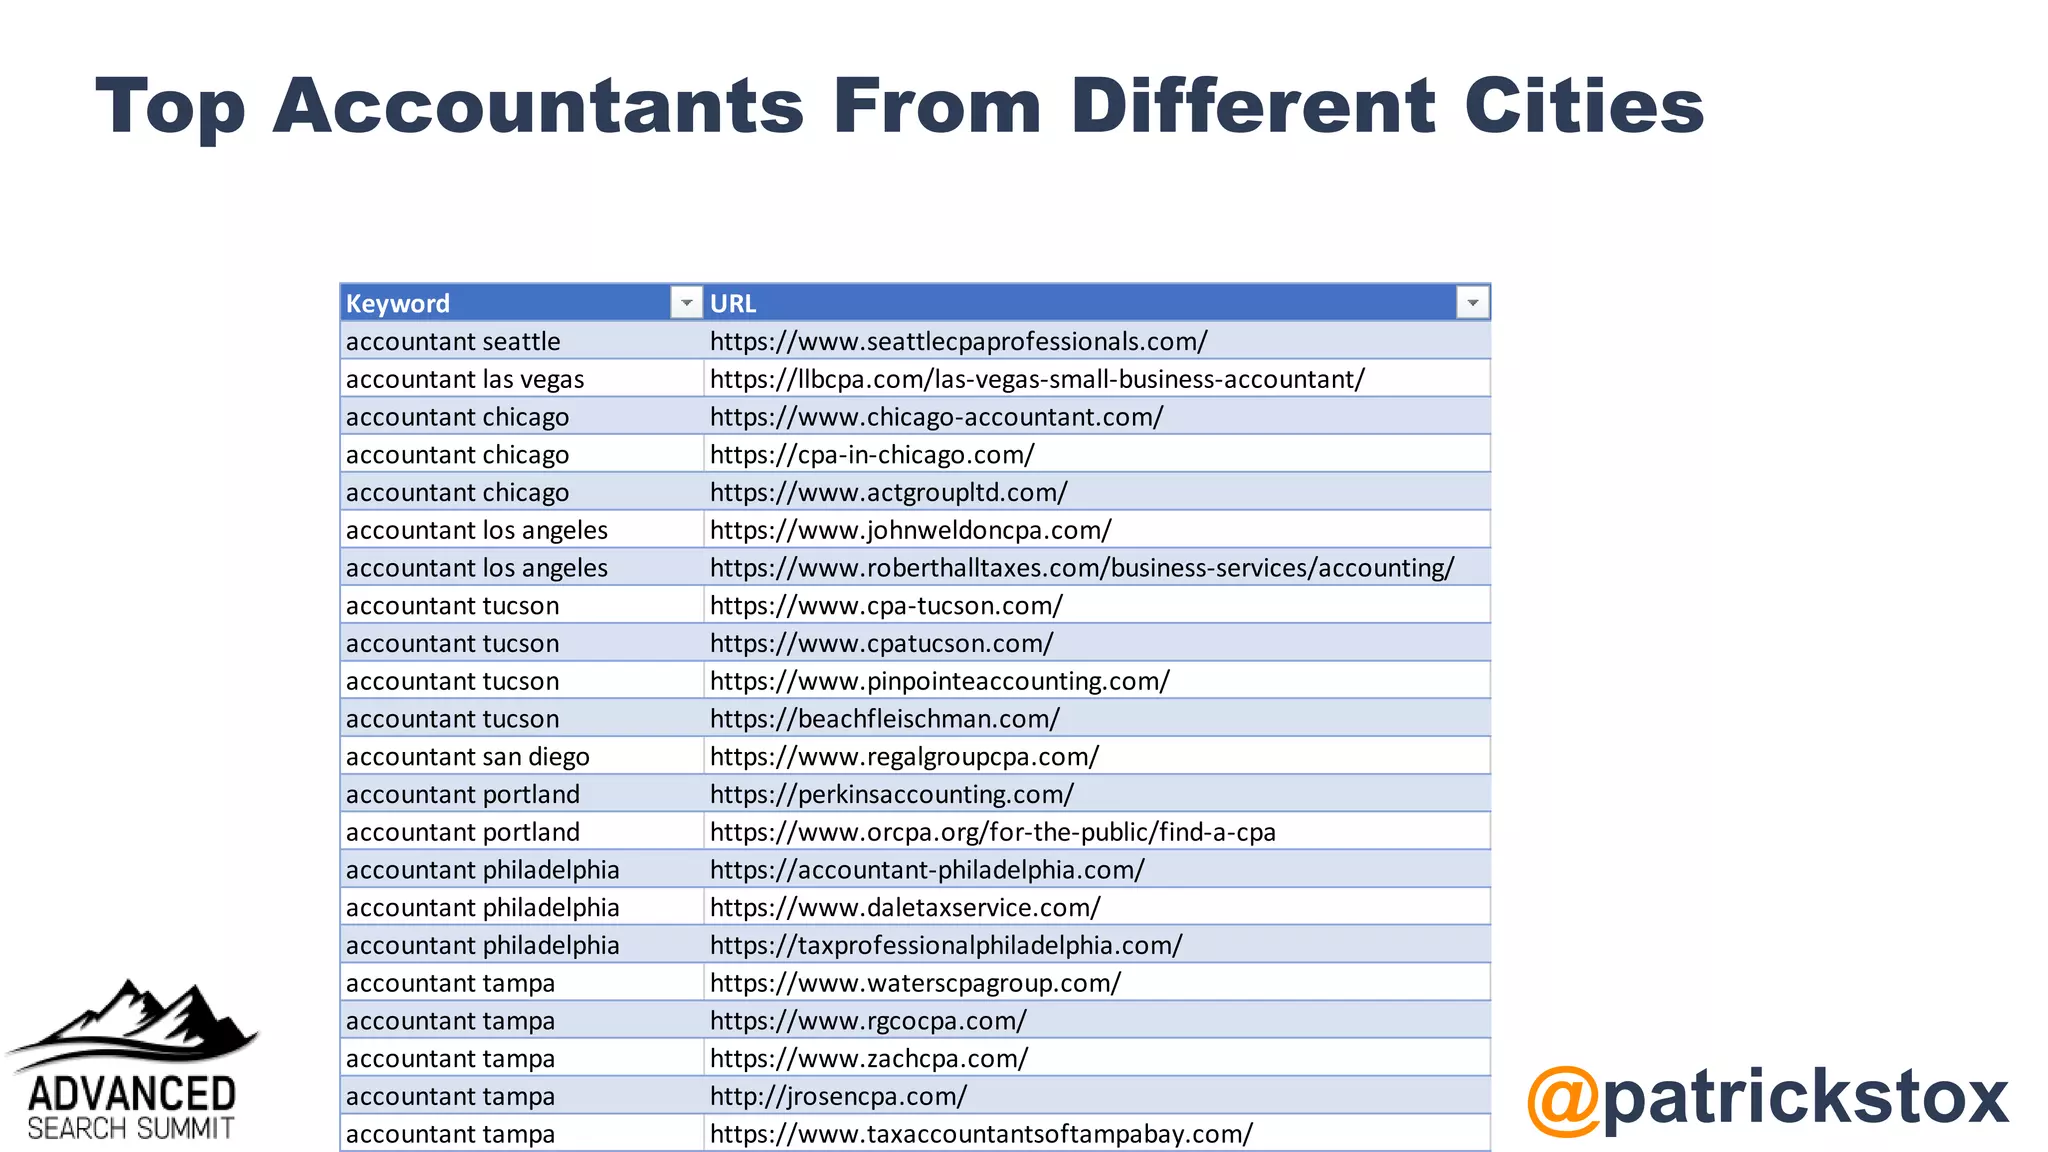Open the orcpa.org find-a-cpa URL
The width and height of the screenshot is (2048, 1152).
coord(992,832)
